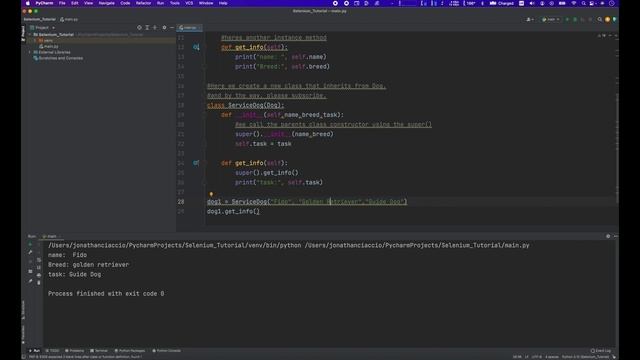Open the TODO tool window
640x360 pixels.
pos(52,351)
